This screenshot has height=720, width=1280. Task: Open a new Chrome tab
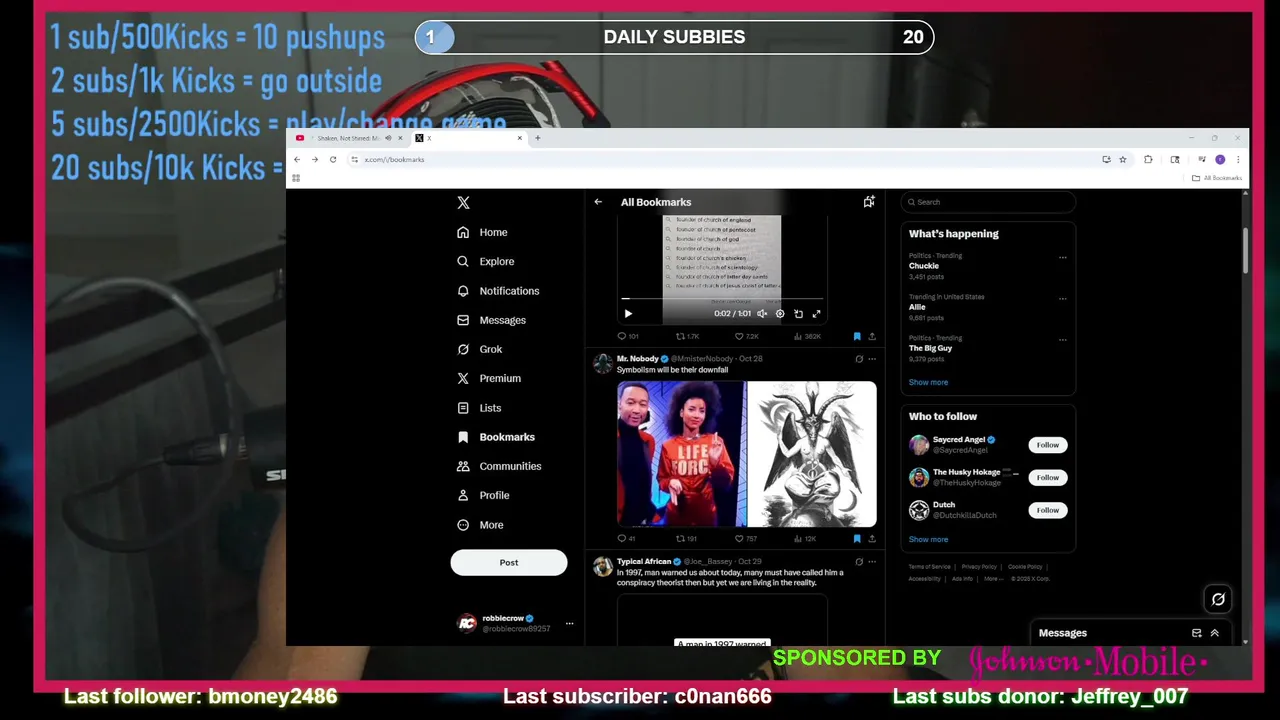tap(538, 138)
